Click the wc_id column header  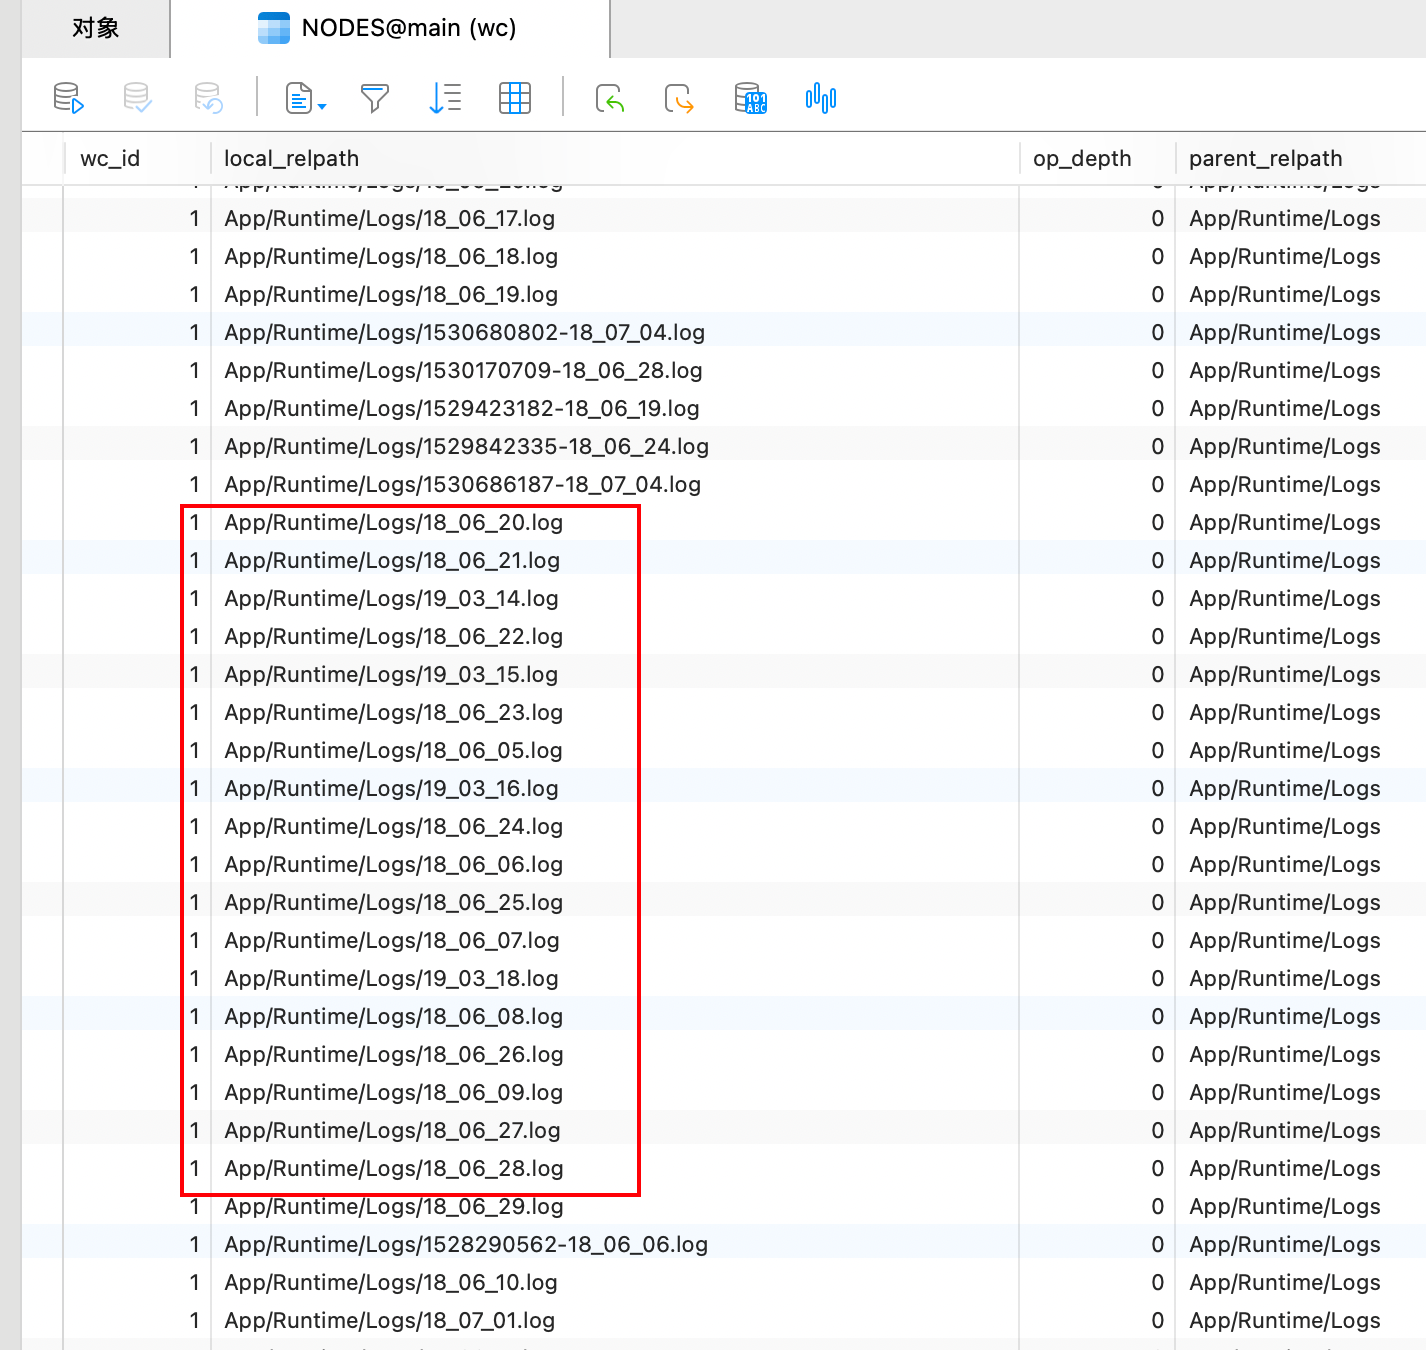pyautogui.click(x=137, y=158)
